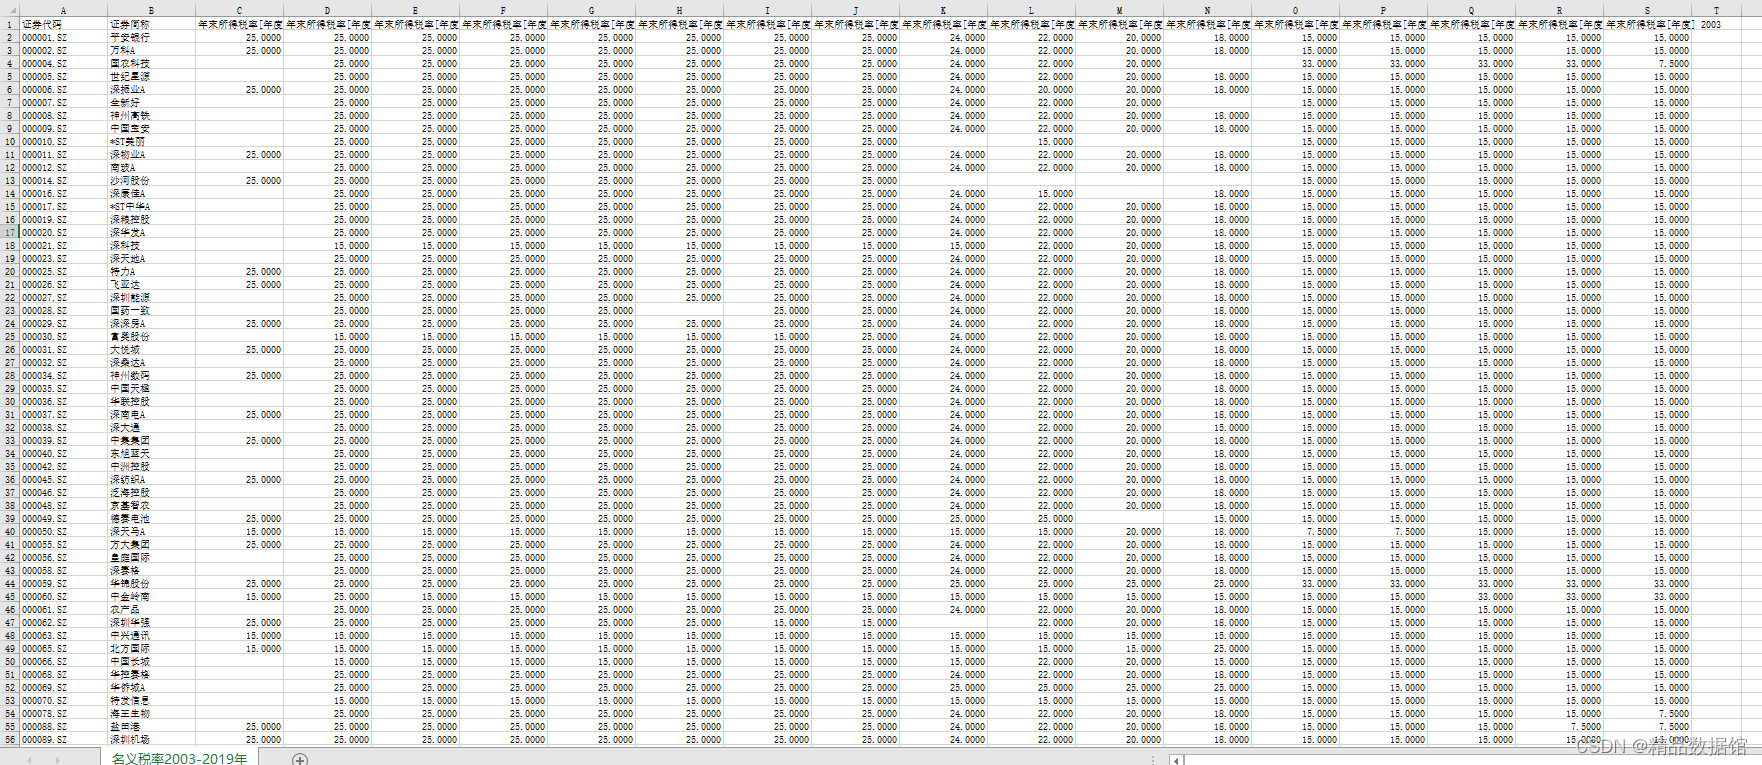Click the 证券代码 header cell
The image size is (1762, 765).
tap(64, 24)
